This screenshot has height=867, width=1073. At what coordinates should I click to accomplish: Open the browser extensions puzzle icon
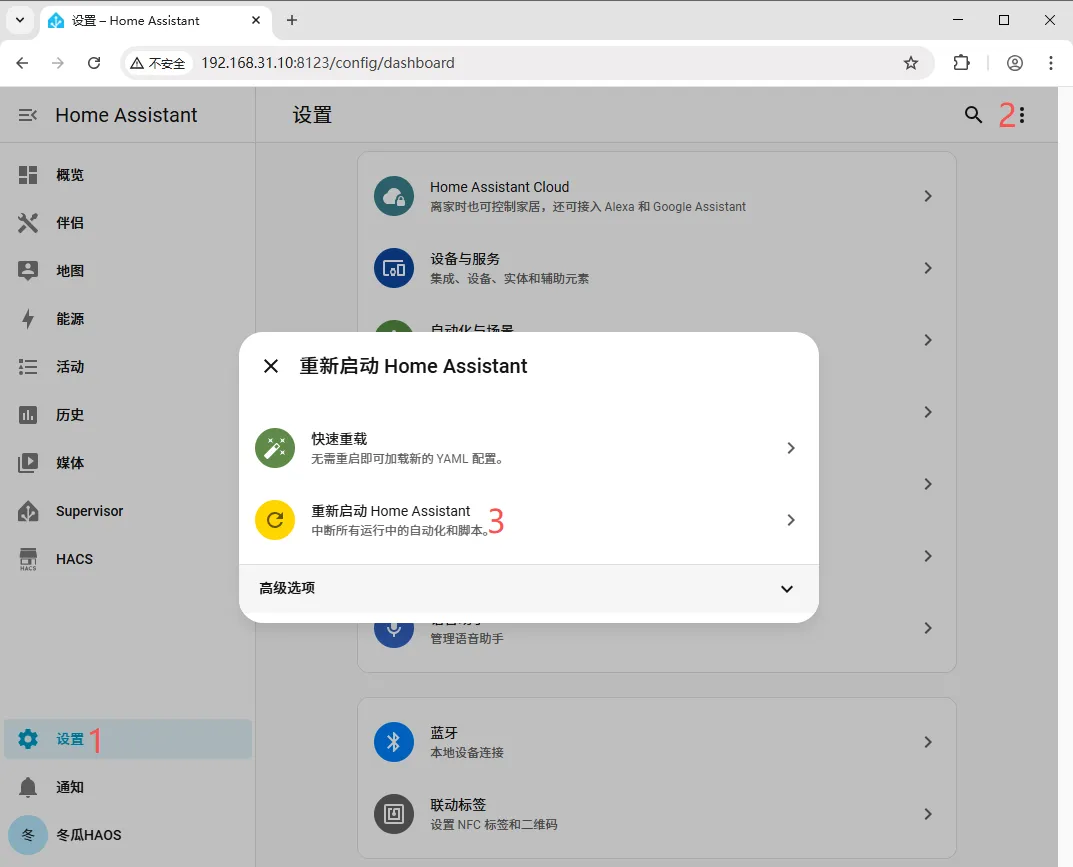click(961, 63)
